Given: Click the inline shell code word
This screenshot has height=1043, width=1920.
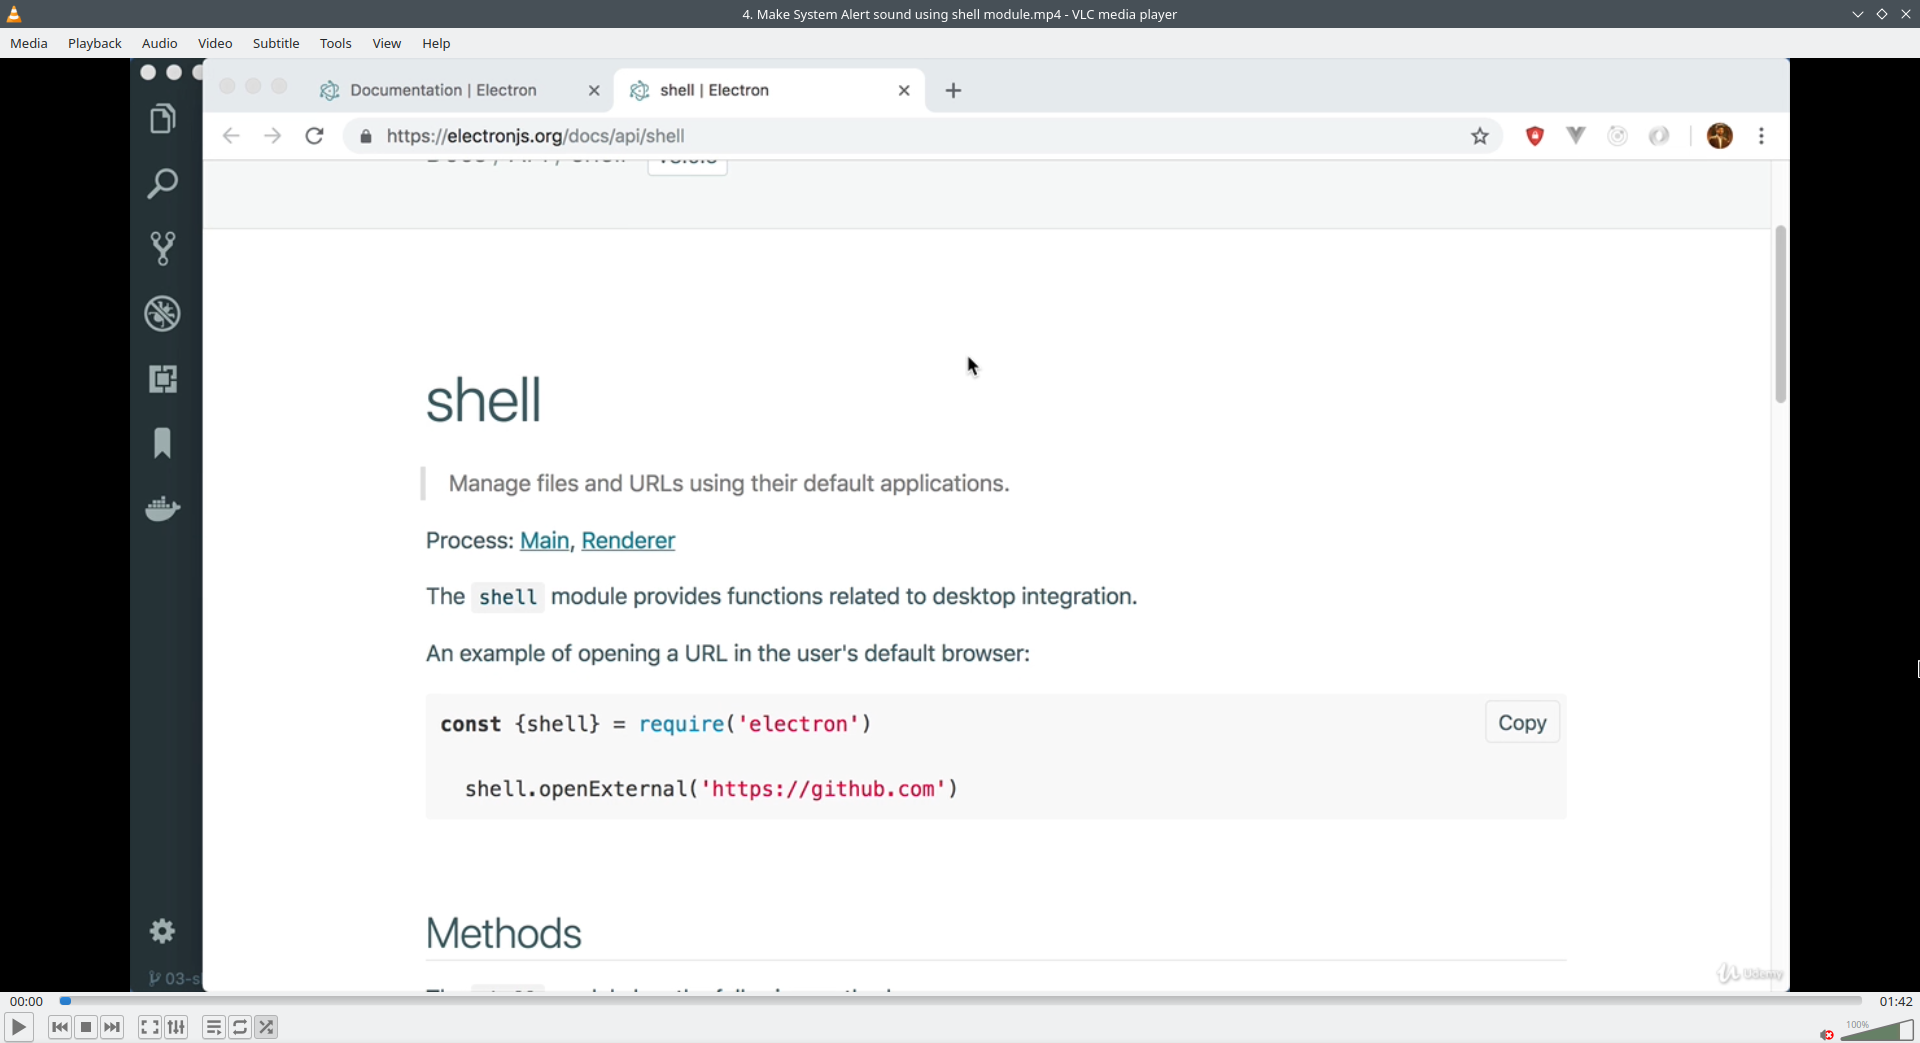Looking at the screenshot, I should (508, 597).
